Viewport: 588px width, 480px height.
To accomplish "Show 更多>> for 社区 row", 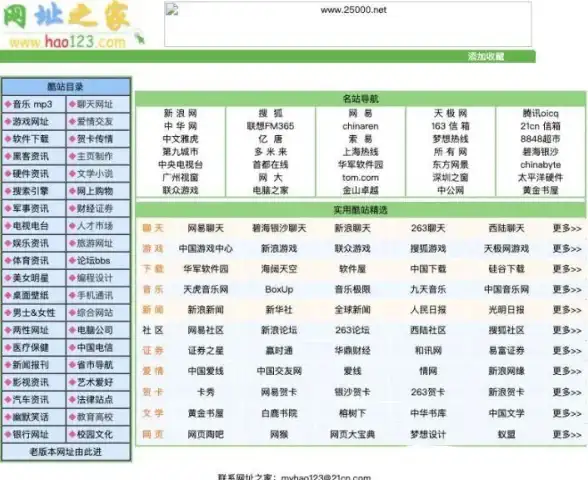I will tap(567, 330).
